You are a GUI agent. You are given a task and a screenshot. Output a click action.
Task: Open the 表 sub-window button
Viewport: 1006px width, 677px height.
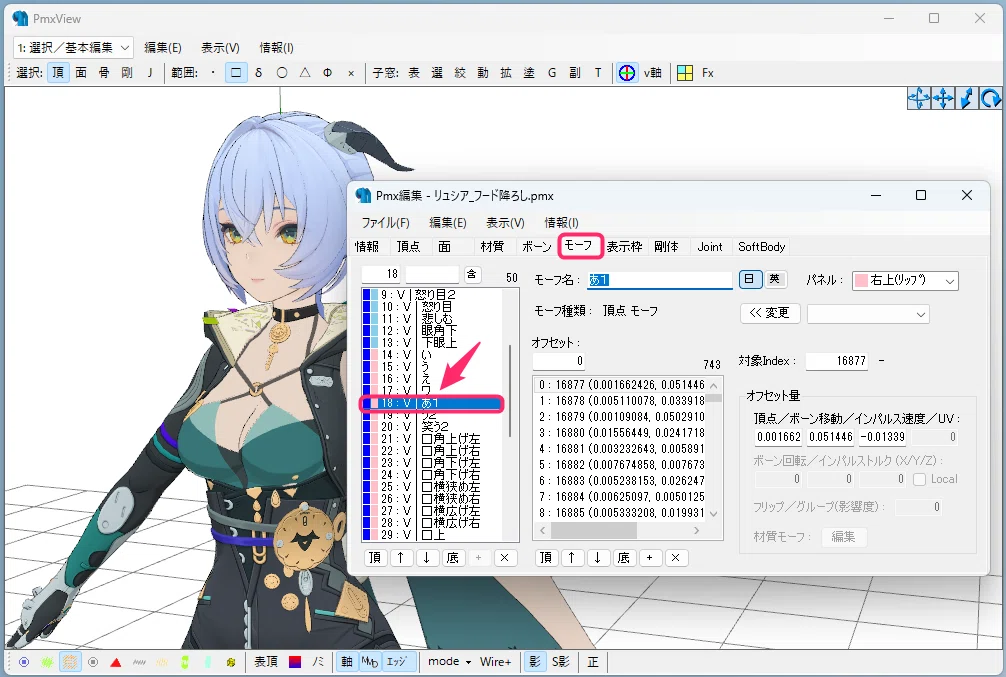(x=414, y=73)
